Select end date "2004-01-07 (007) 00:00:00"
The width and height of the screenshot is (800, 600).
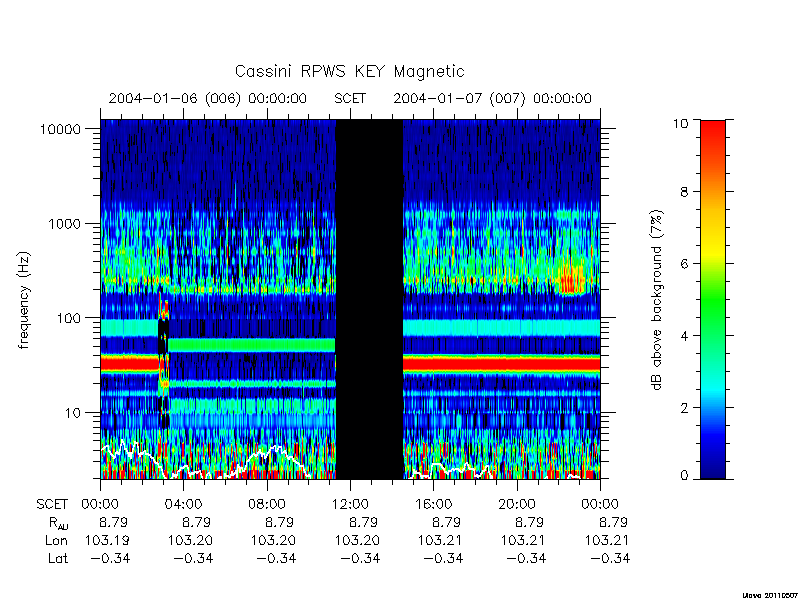(x=492, y=98)
